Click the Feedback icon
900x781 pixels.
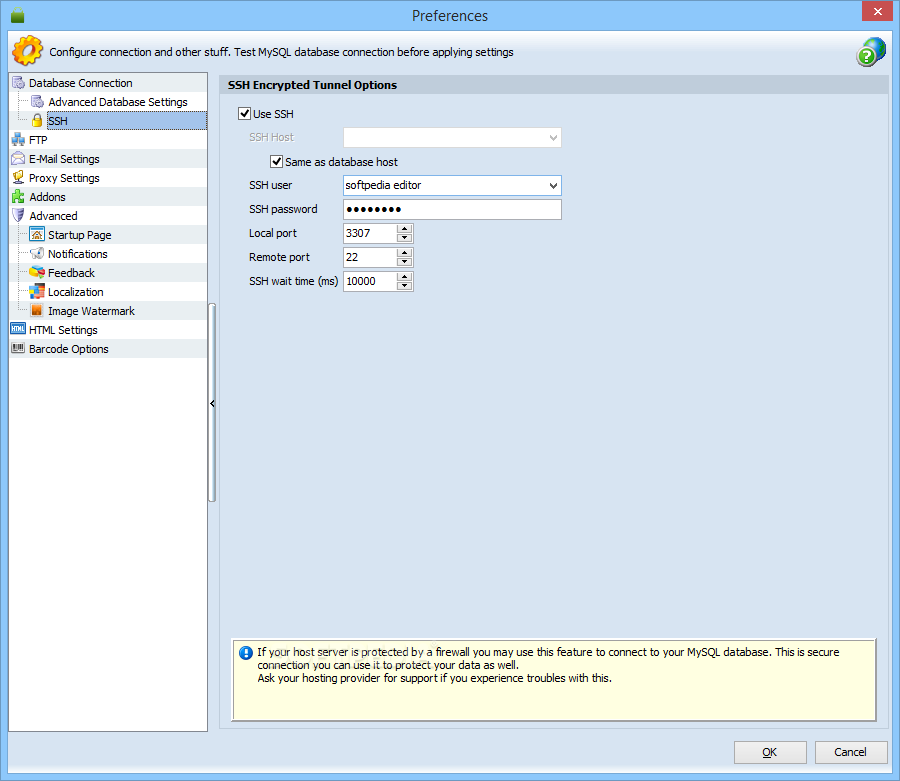pyautogui.click(x=37, y=272)
